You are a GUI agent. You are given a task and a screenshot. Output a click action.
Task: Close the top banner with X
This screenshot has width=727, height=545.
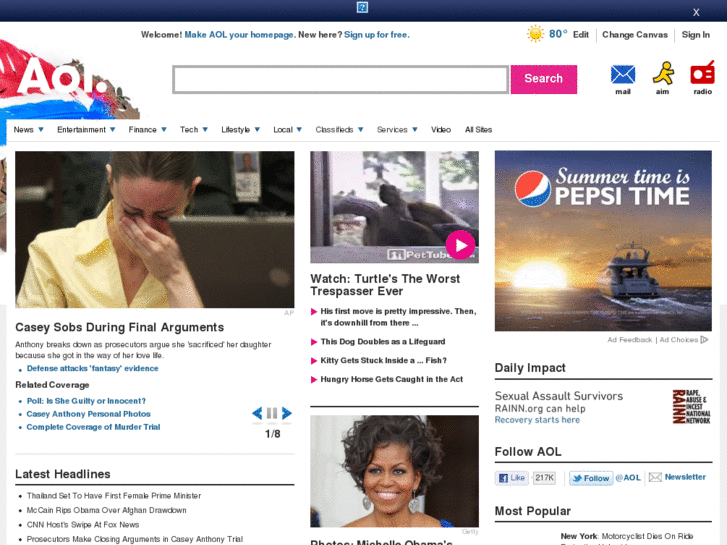(696, 13)
